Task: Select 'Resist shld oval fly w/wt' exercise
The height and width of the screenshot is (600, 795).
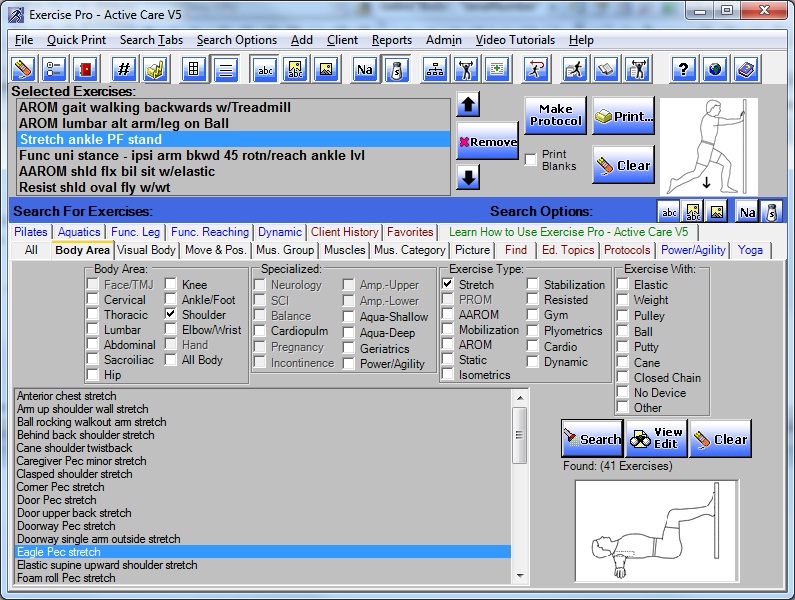Action: click(233, 187)
